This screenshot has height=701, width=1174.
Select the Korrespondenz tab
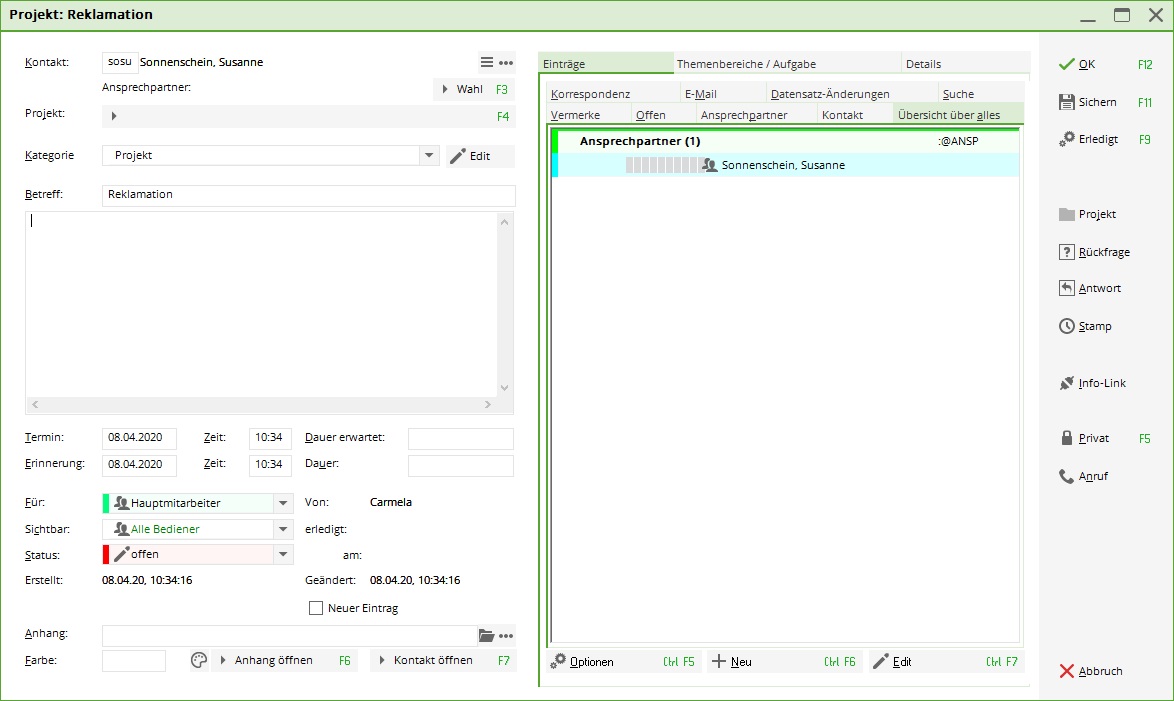590,94
